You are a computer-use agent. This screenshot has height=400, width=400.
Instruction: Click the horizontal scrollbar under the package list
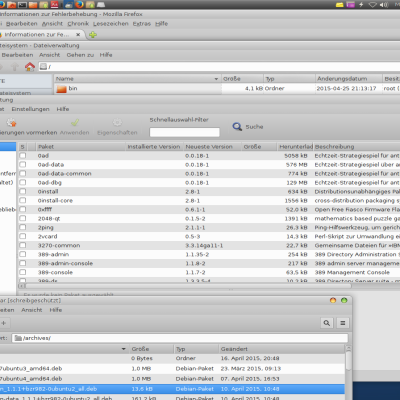coord(188,286)
